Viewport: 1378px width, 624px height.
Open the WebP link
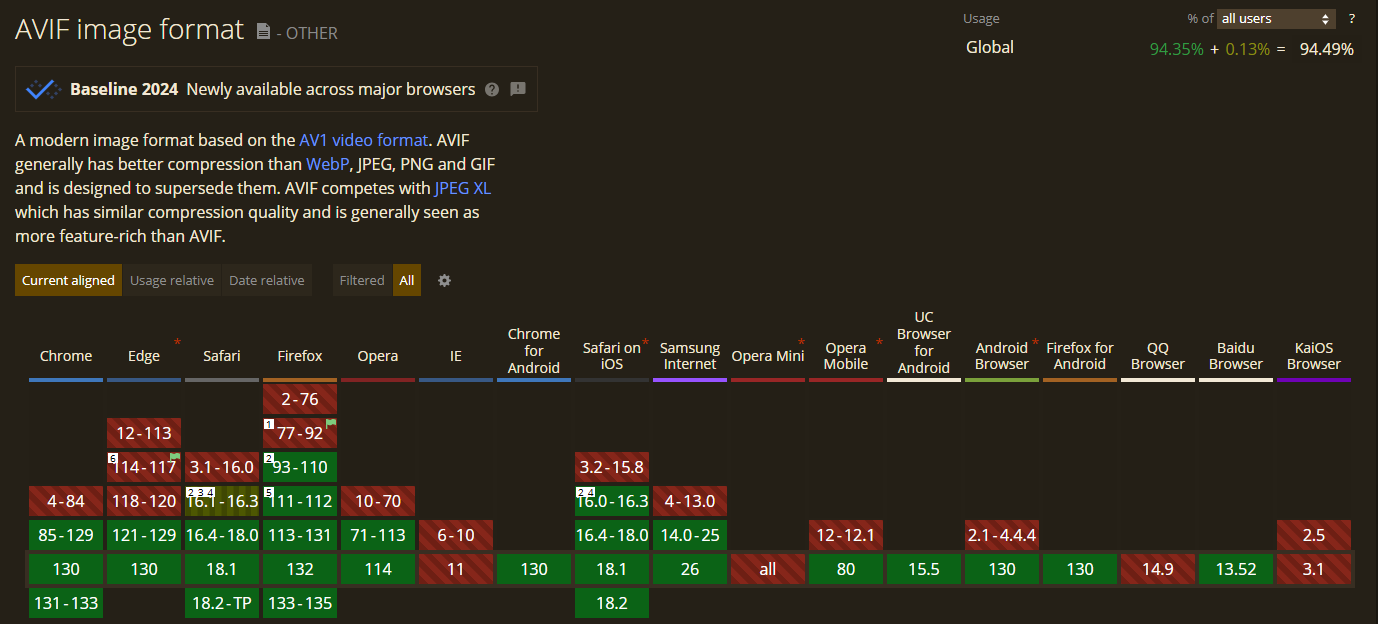(328, 164)
